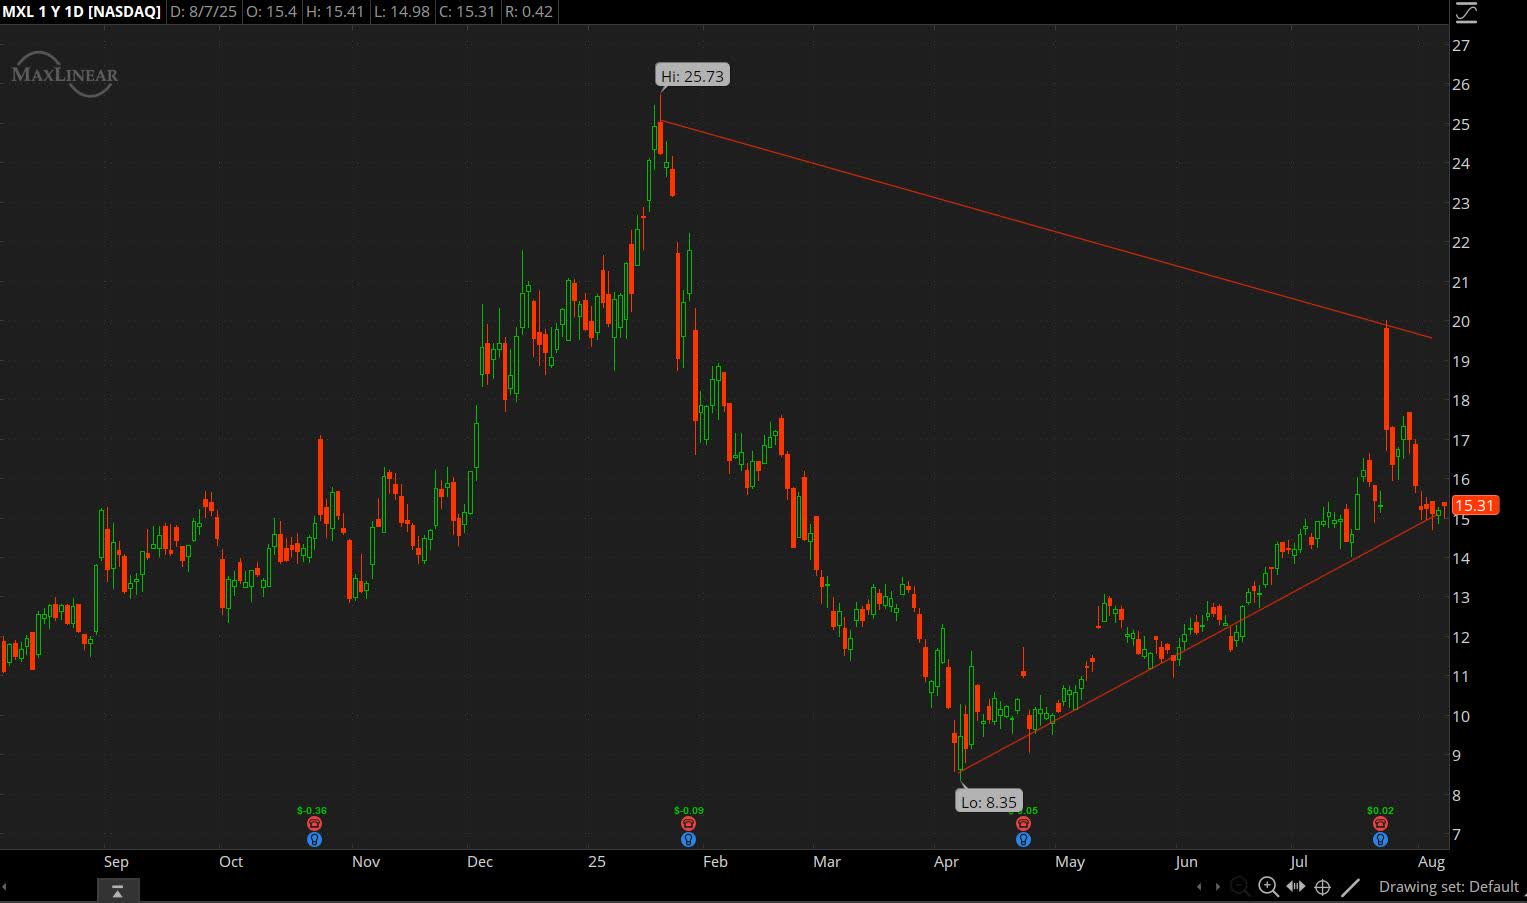Click the Hi: 25.73 annotation label

(692, 74)
